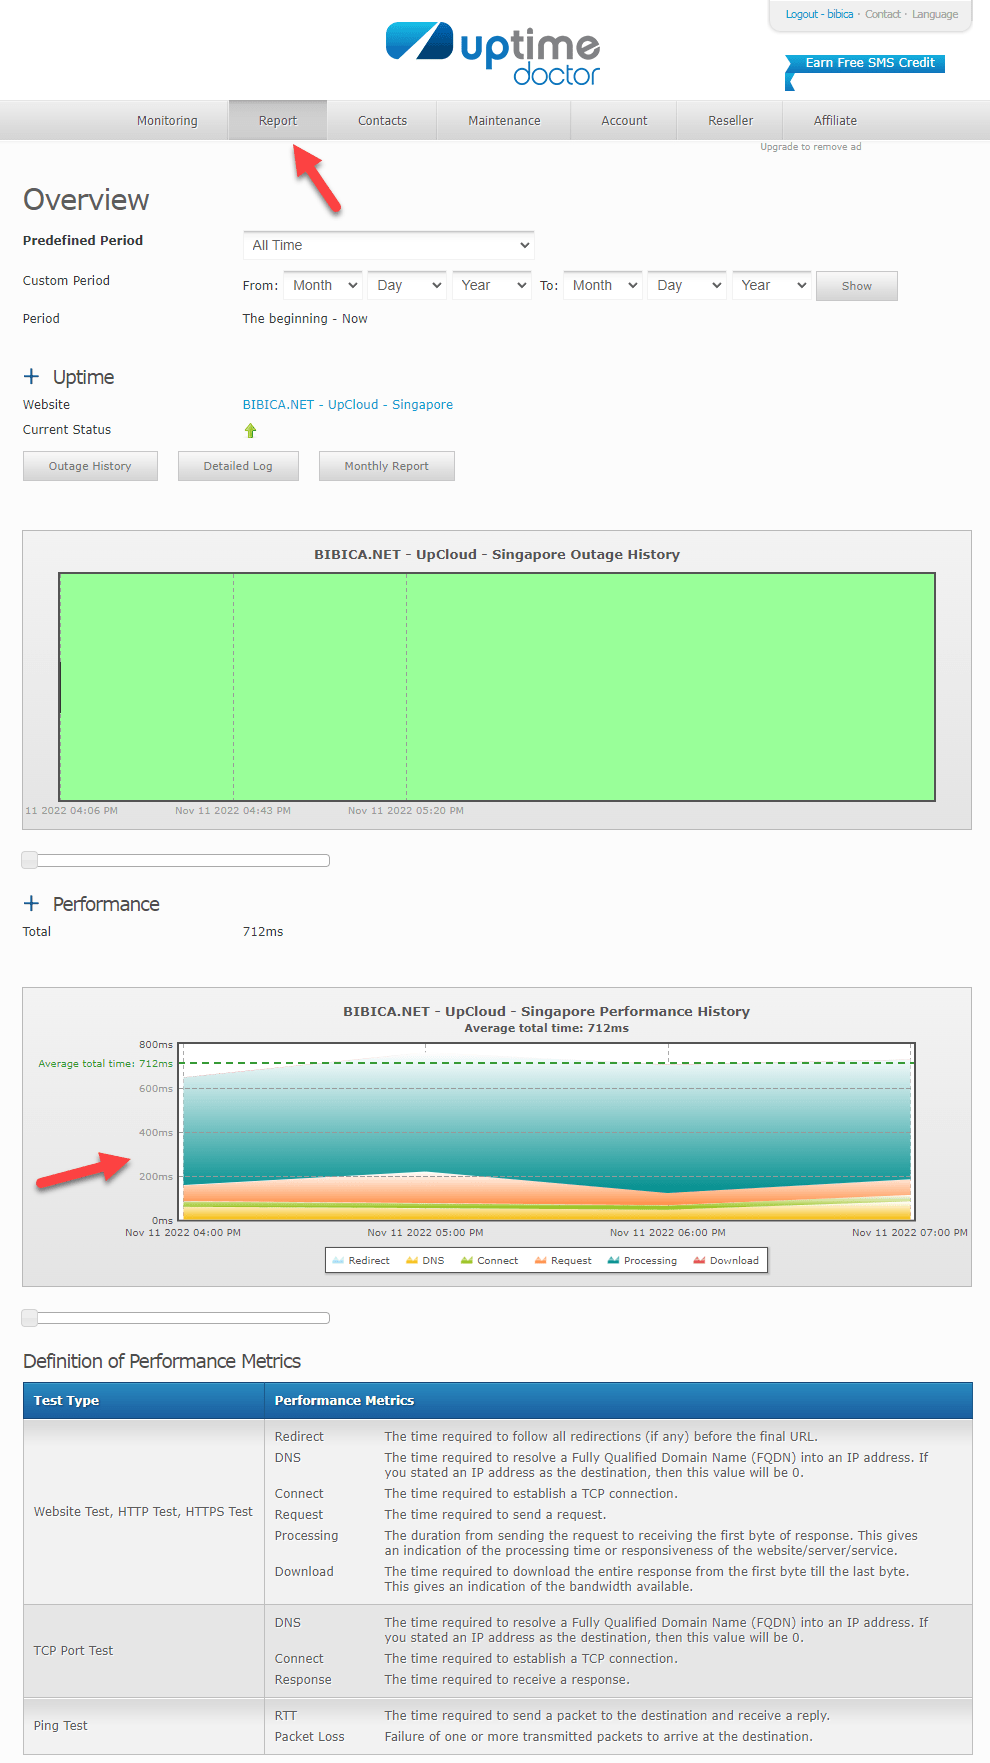Toggle the Download series in chart legend
990x1763 pixels.
[x=726, y=1260]
